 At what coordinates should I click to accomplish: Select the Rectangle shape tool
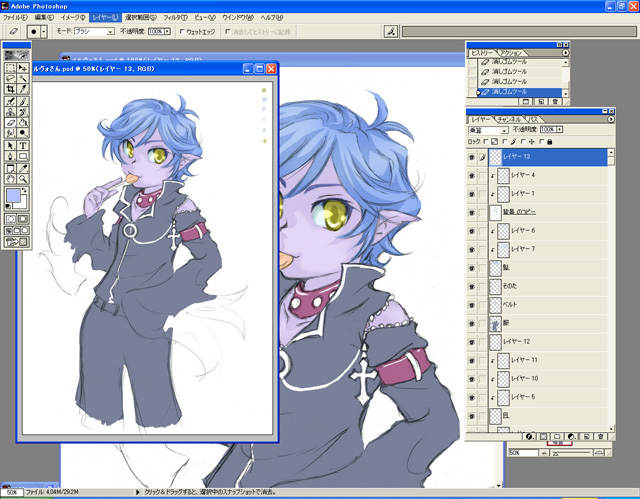tap(23, 156)
